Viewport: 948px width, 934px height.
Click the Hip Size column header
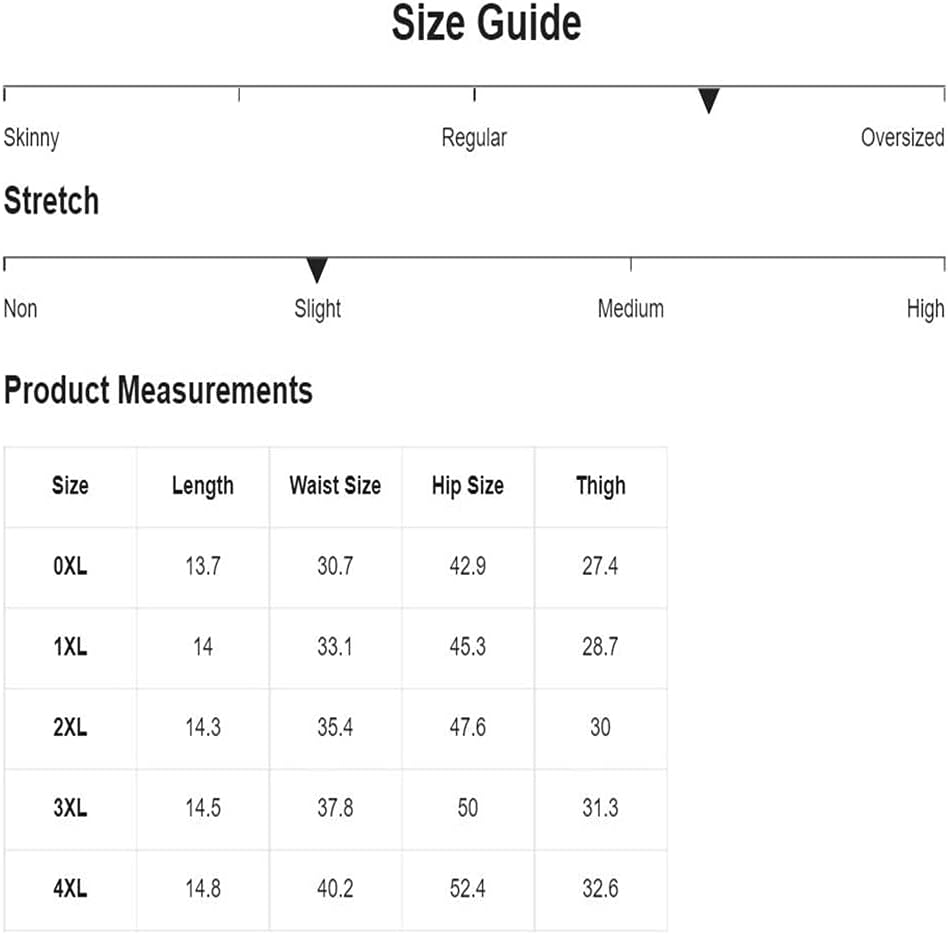coord(468,487)
